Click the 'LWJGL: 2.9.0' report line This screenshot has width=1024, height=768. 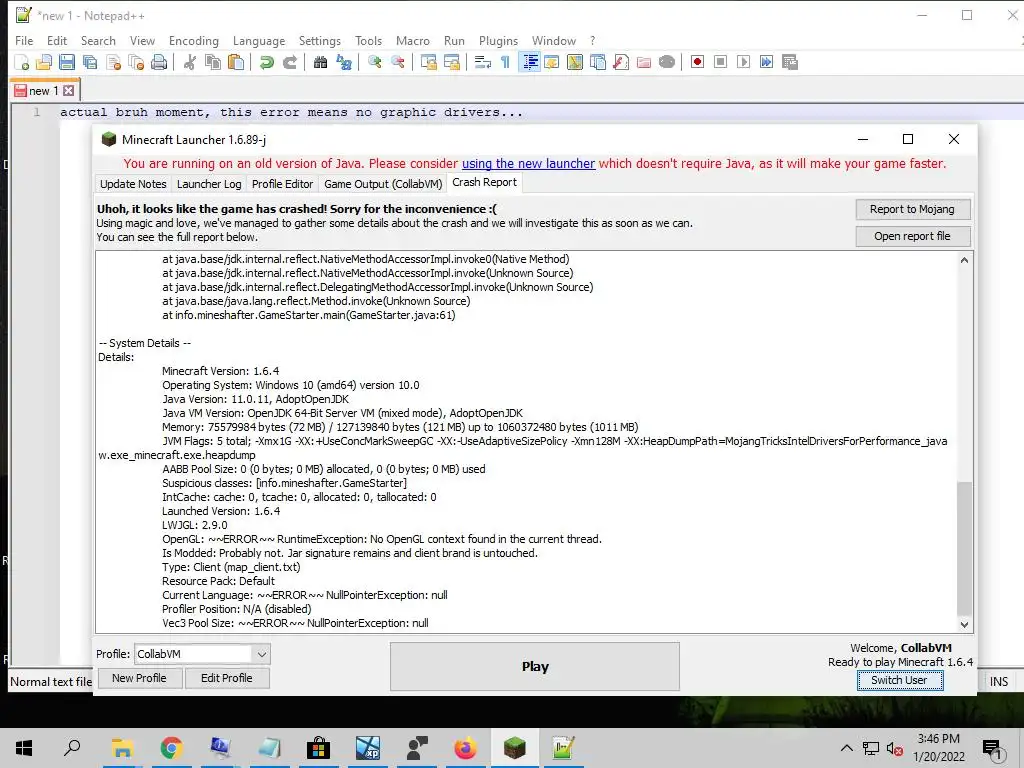click(x=195, y=525)
